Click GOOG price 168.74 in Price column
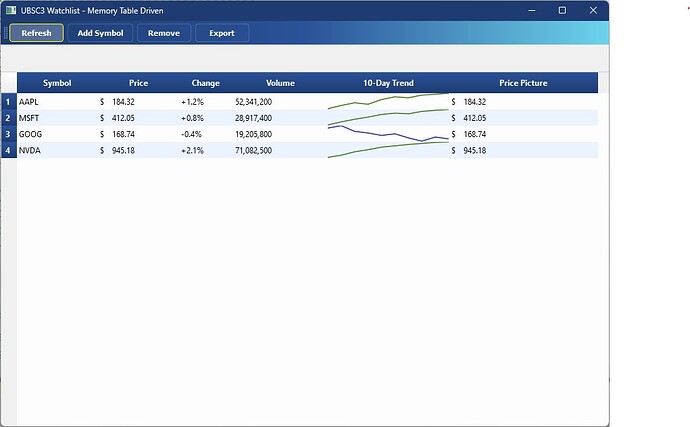The image size is (690, 427). click(x=138, y=134)
